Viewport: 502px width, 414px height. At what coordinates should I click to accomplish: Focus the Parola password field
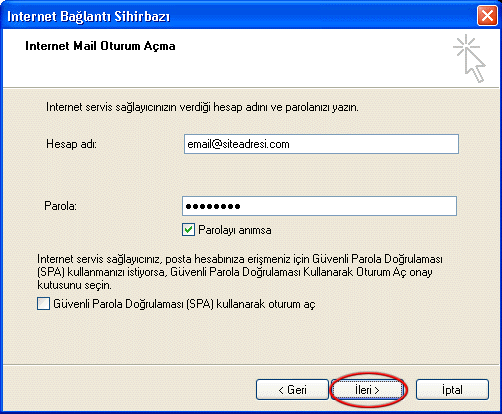(x=319, y=206)
